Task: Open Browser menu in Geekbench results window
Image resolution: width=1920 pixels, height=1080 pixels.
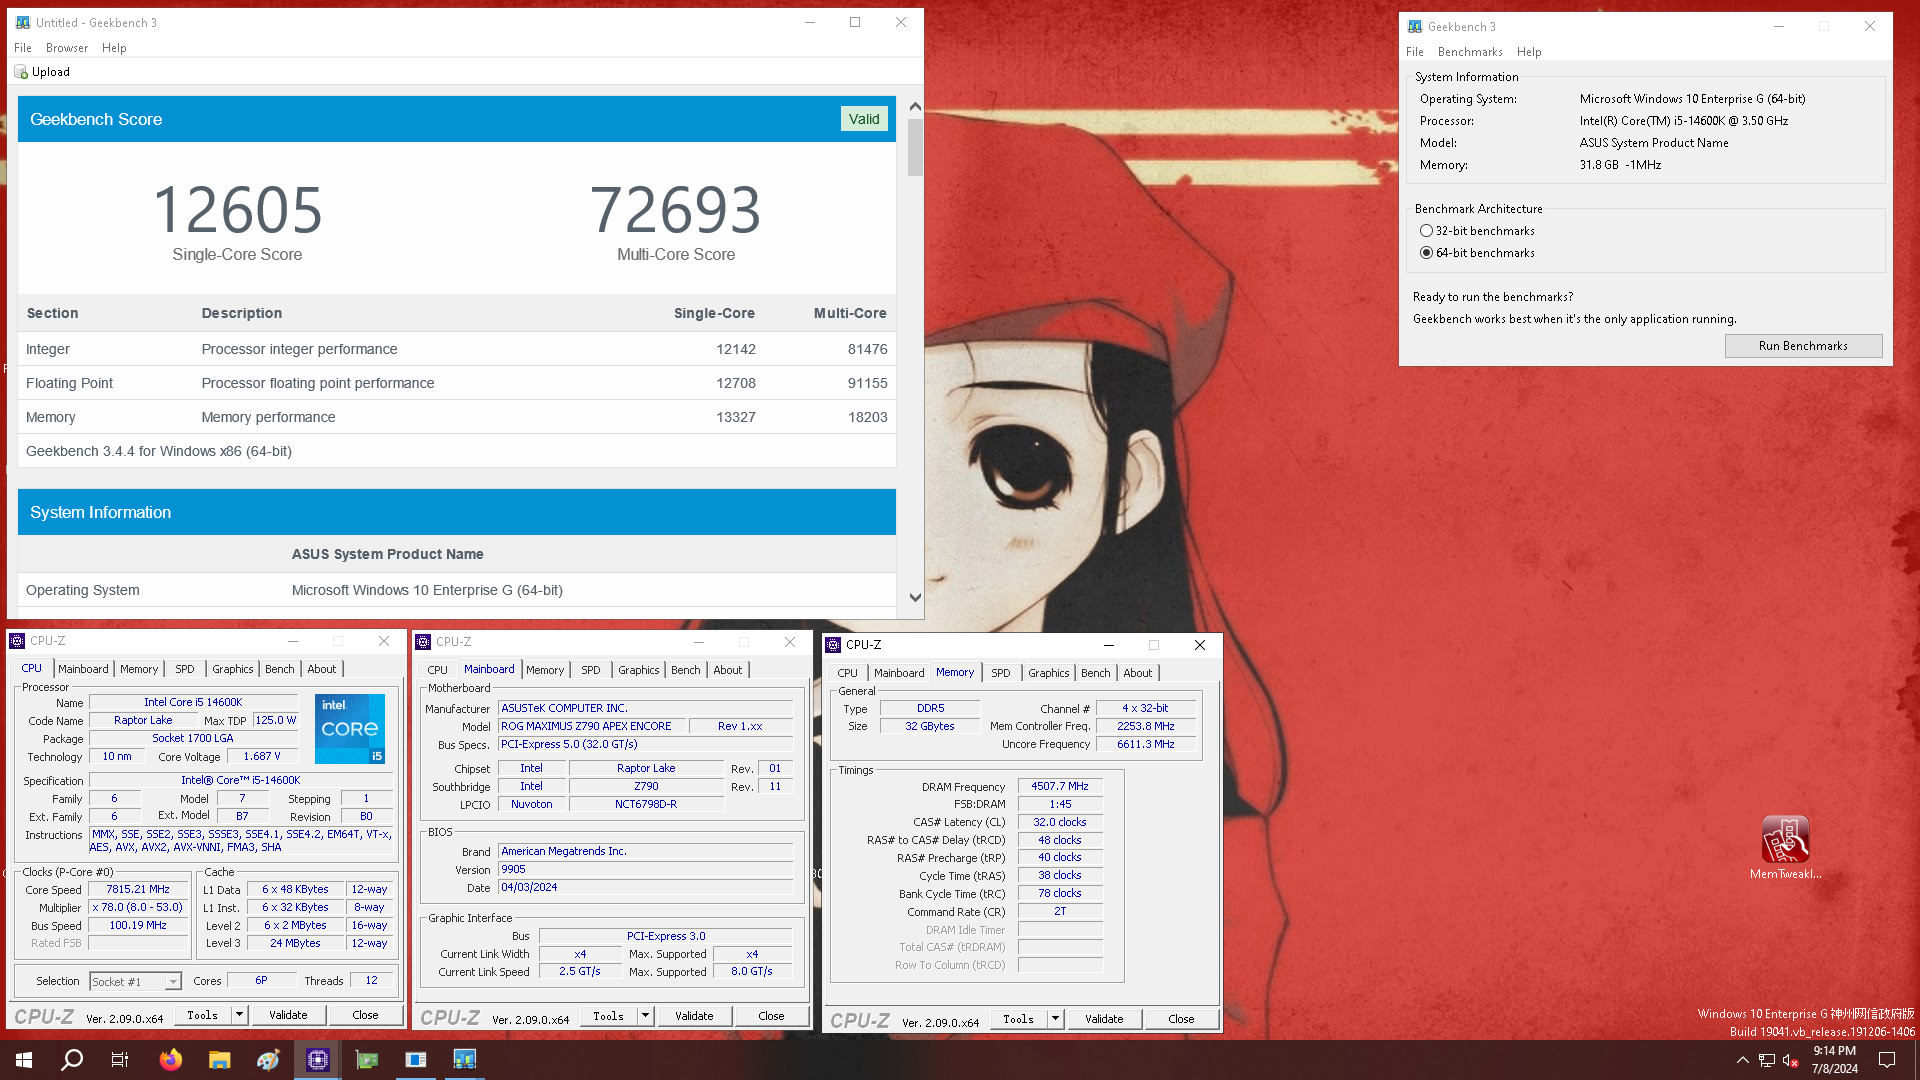Action: pyautogui.click(x=67, y=48)
